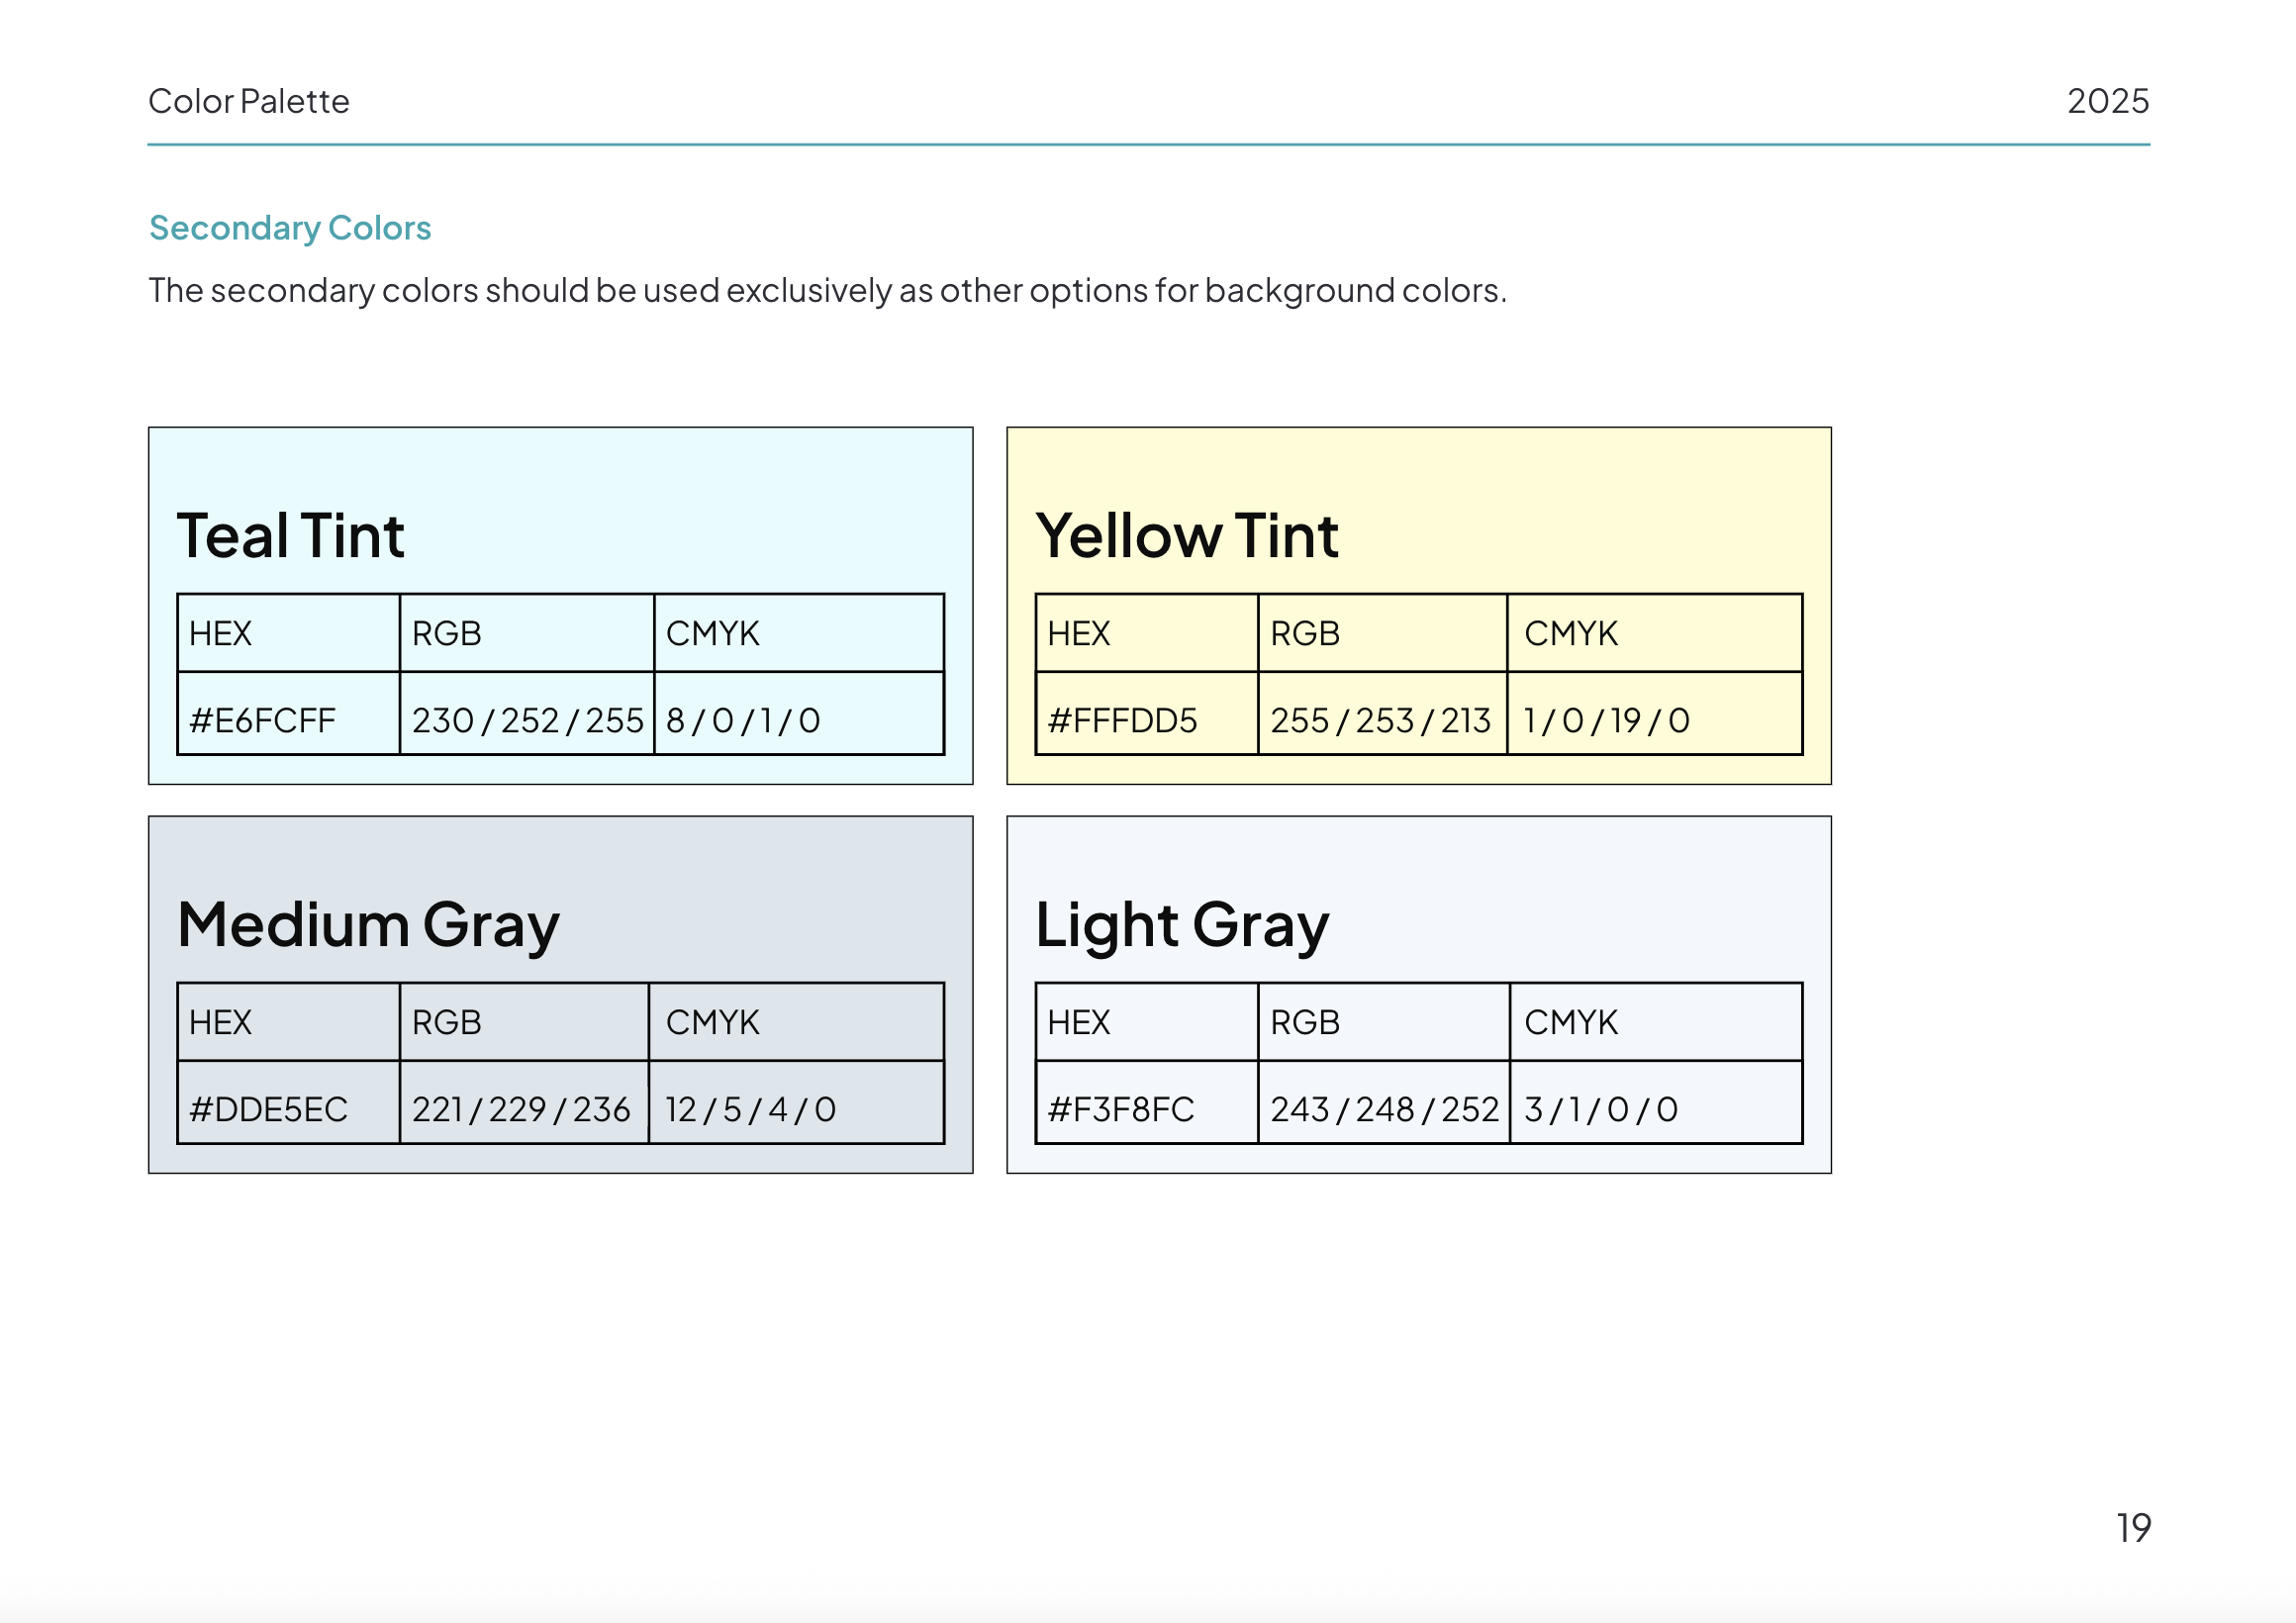Click the #E6FCFF hex value
Image resolution: width=2296 pixels, height=1623 pixels.
pyautogui.click(x=262, y=721)
